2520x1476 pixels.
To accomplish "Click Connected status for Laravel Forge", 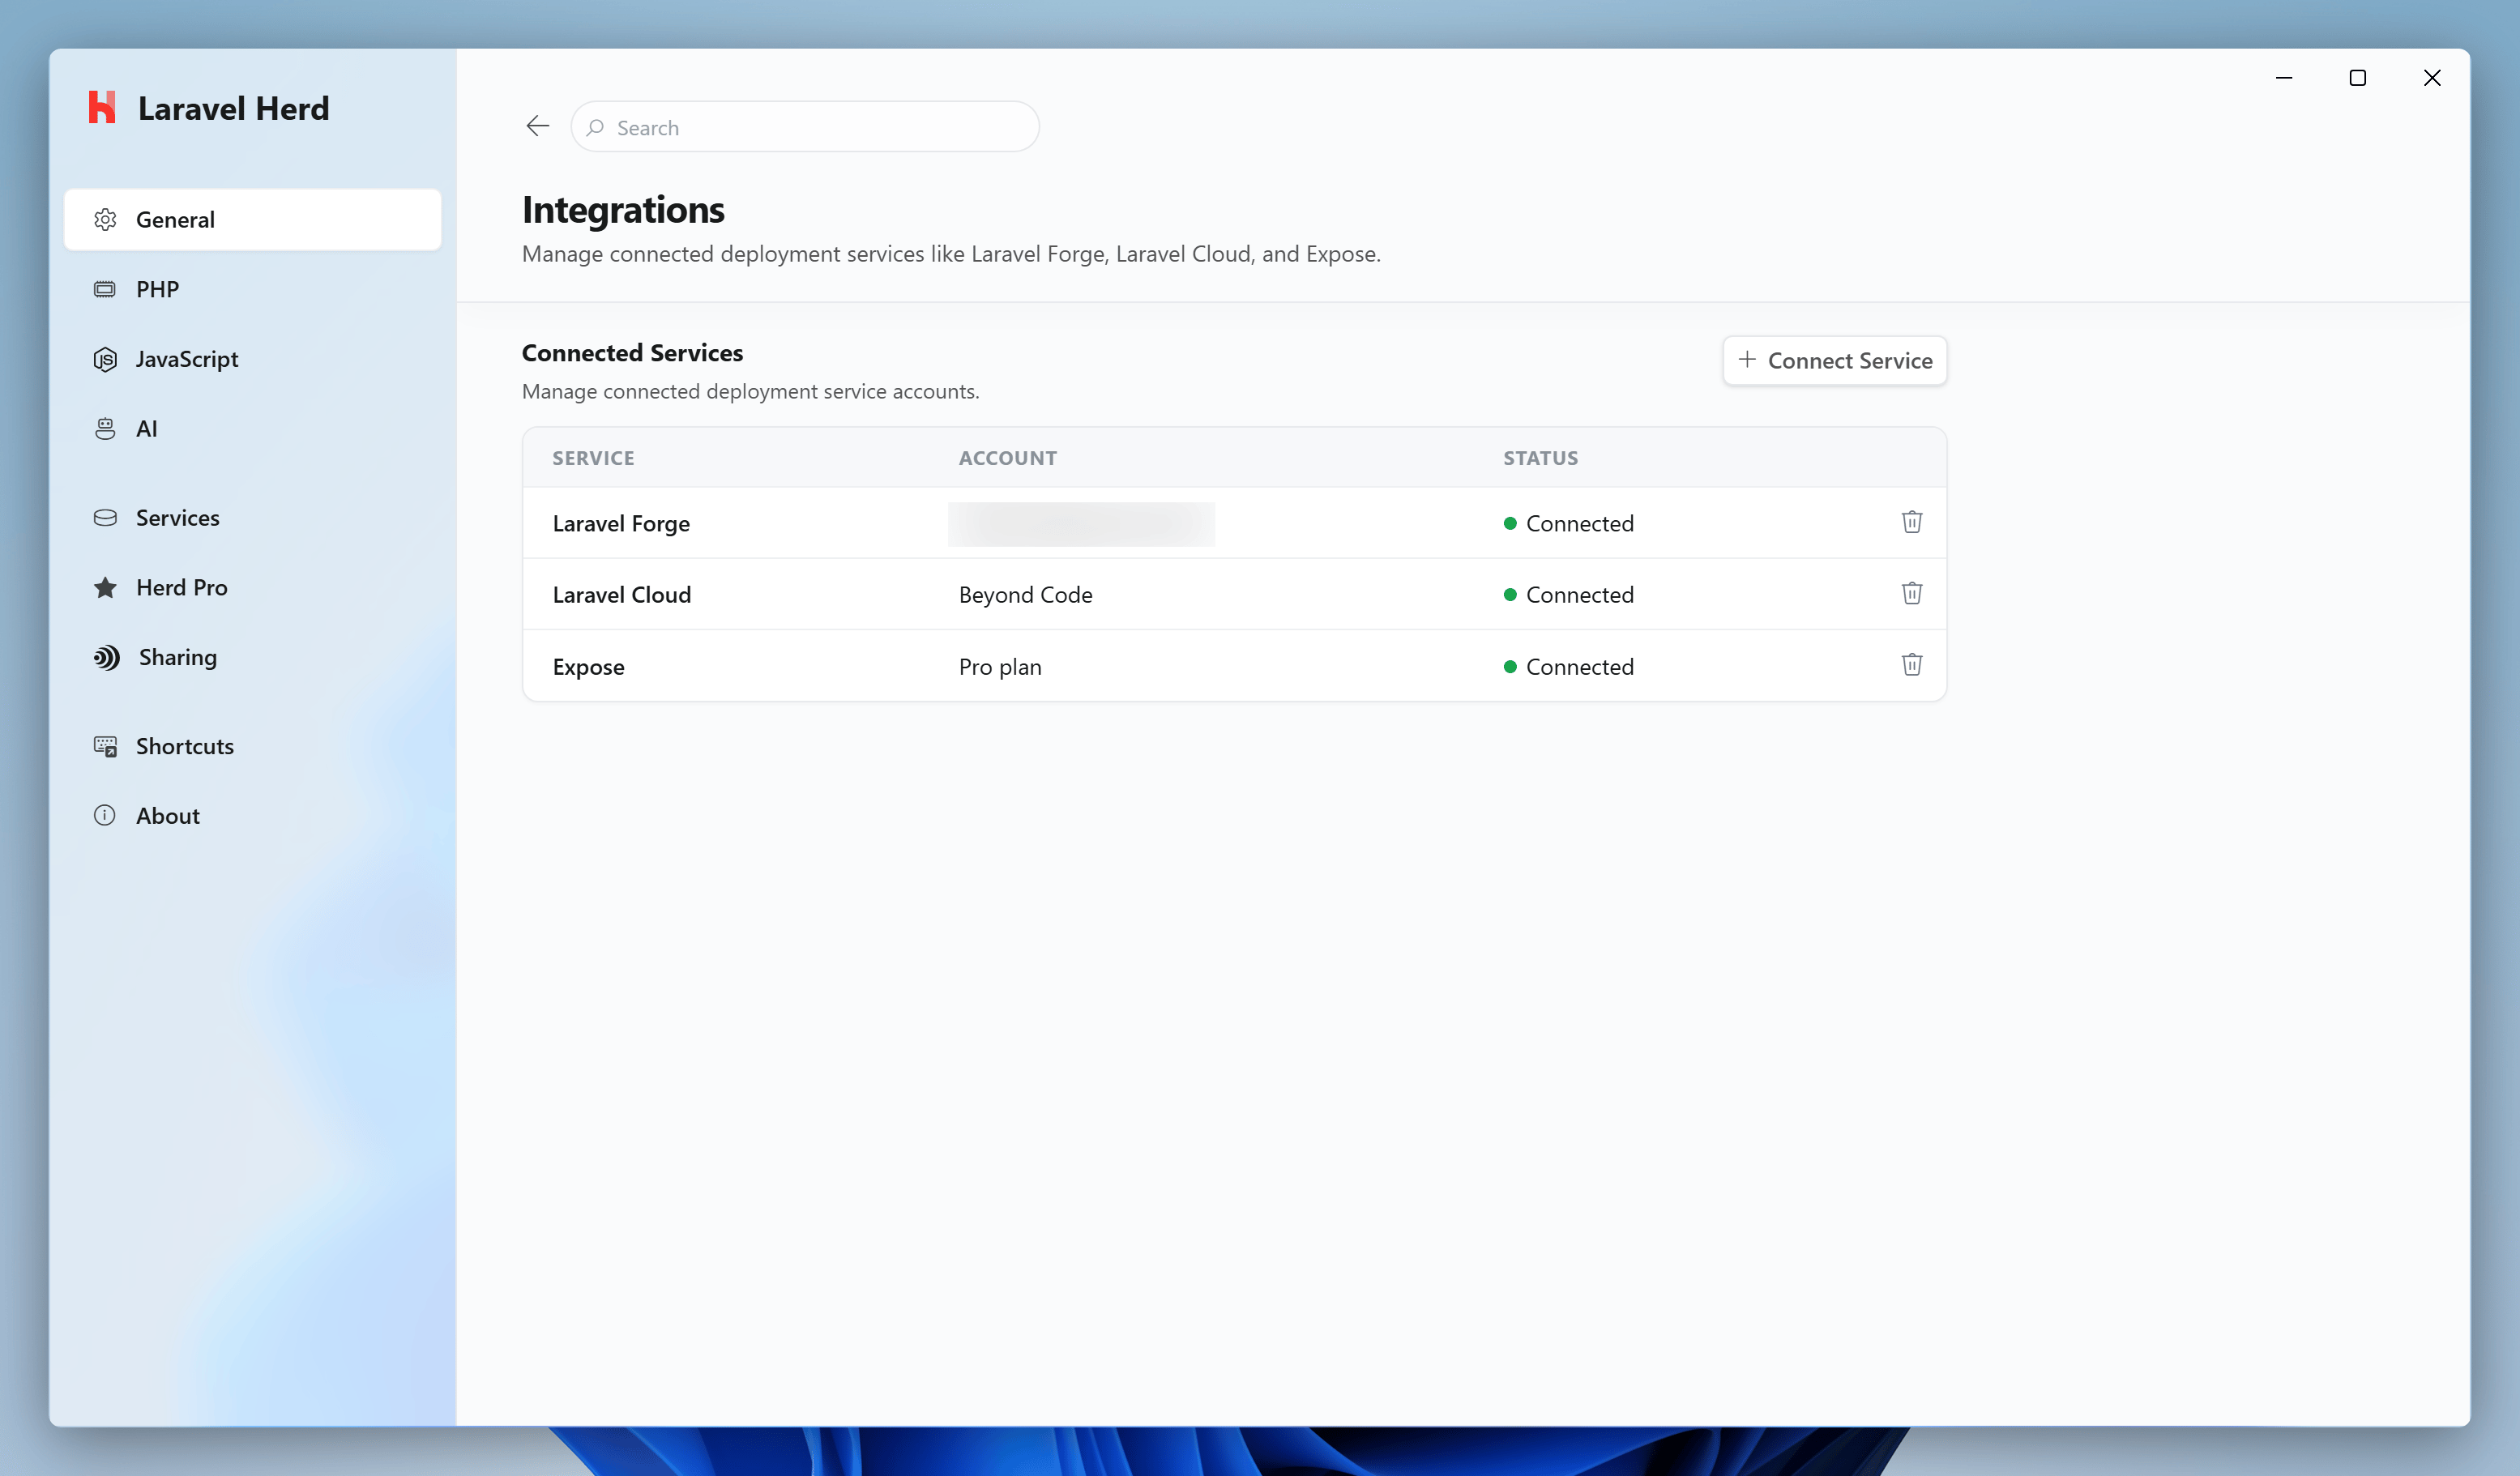I will 1569,523.
